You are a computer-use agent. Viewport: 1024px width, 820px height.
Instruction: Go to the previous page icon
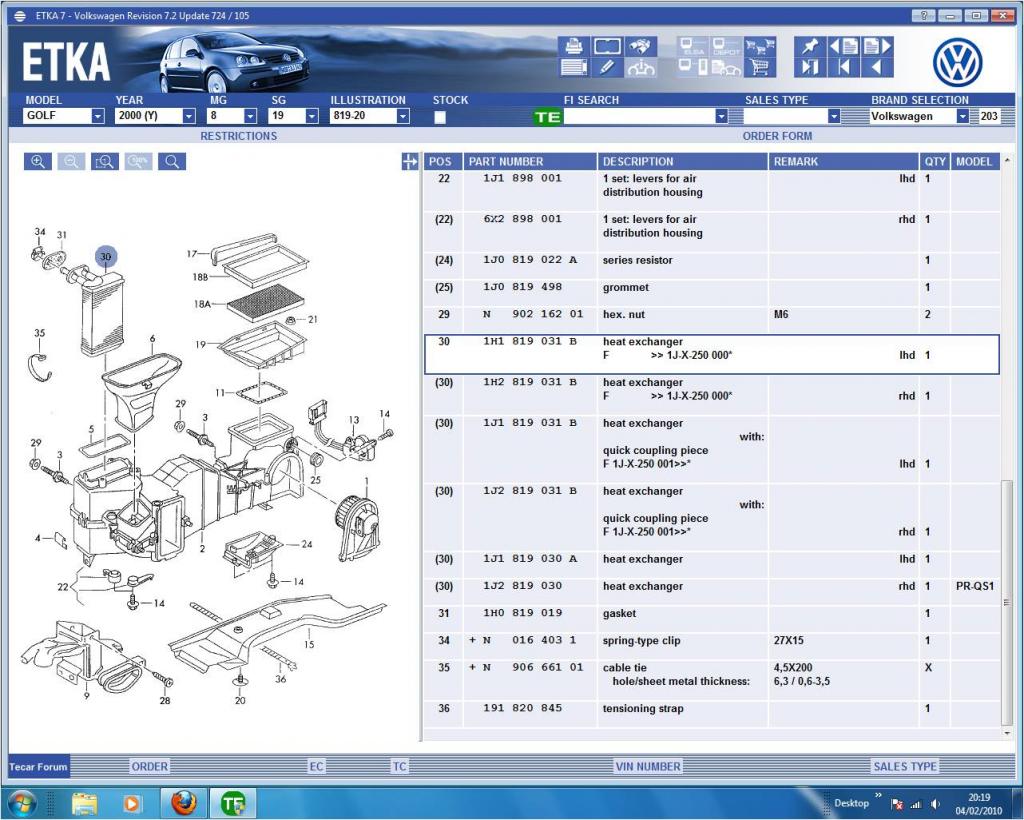843,46
